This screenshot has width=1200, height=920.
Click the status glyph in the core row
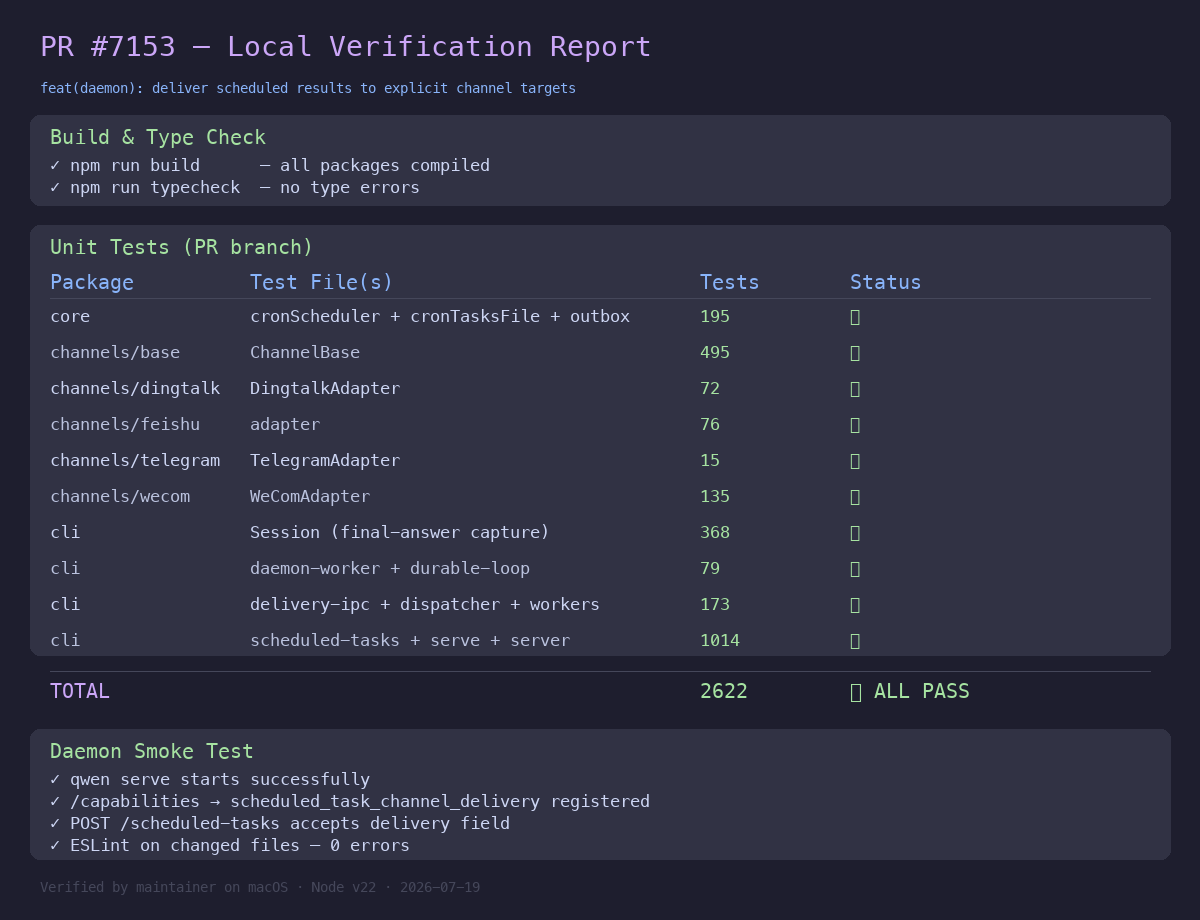(855, 317)
